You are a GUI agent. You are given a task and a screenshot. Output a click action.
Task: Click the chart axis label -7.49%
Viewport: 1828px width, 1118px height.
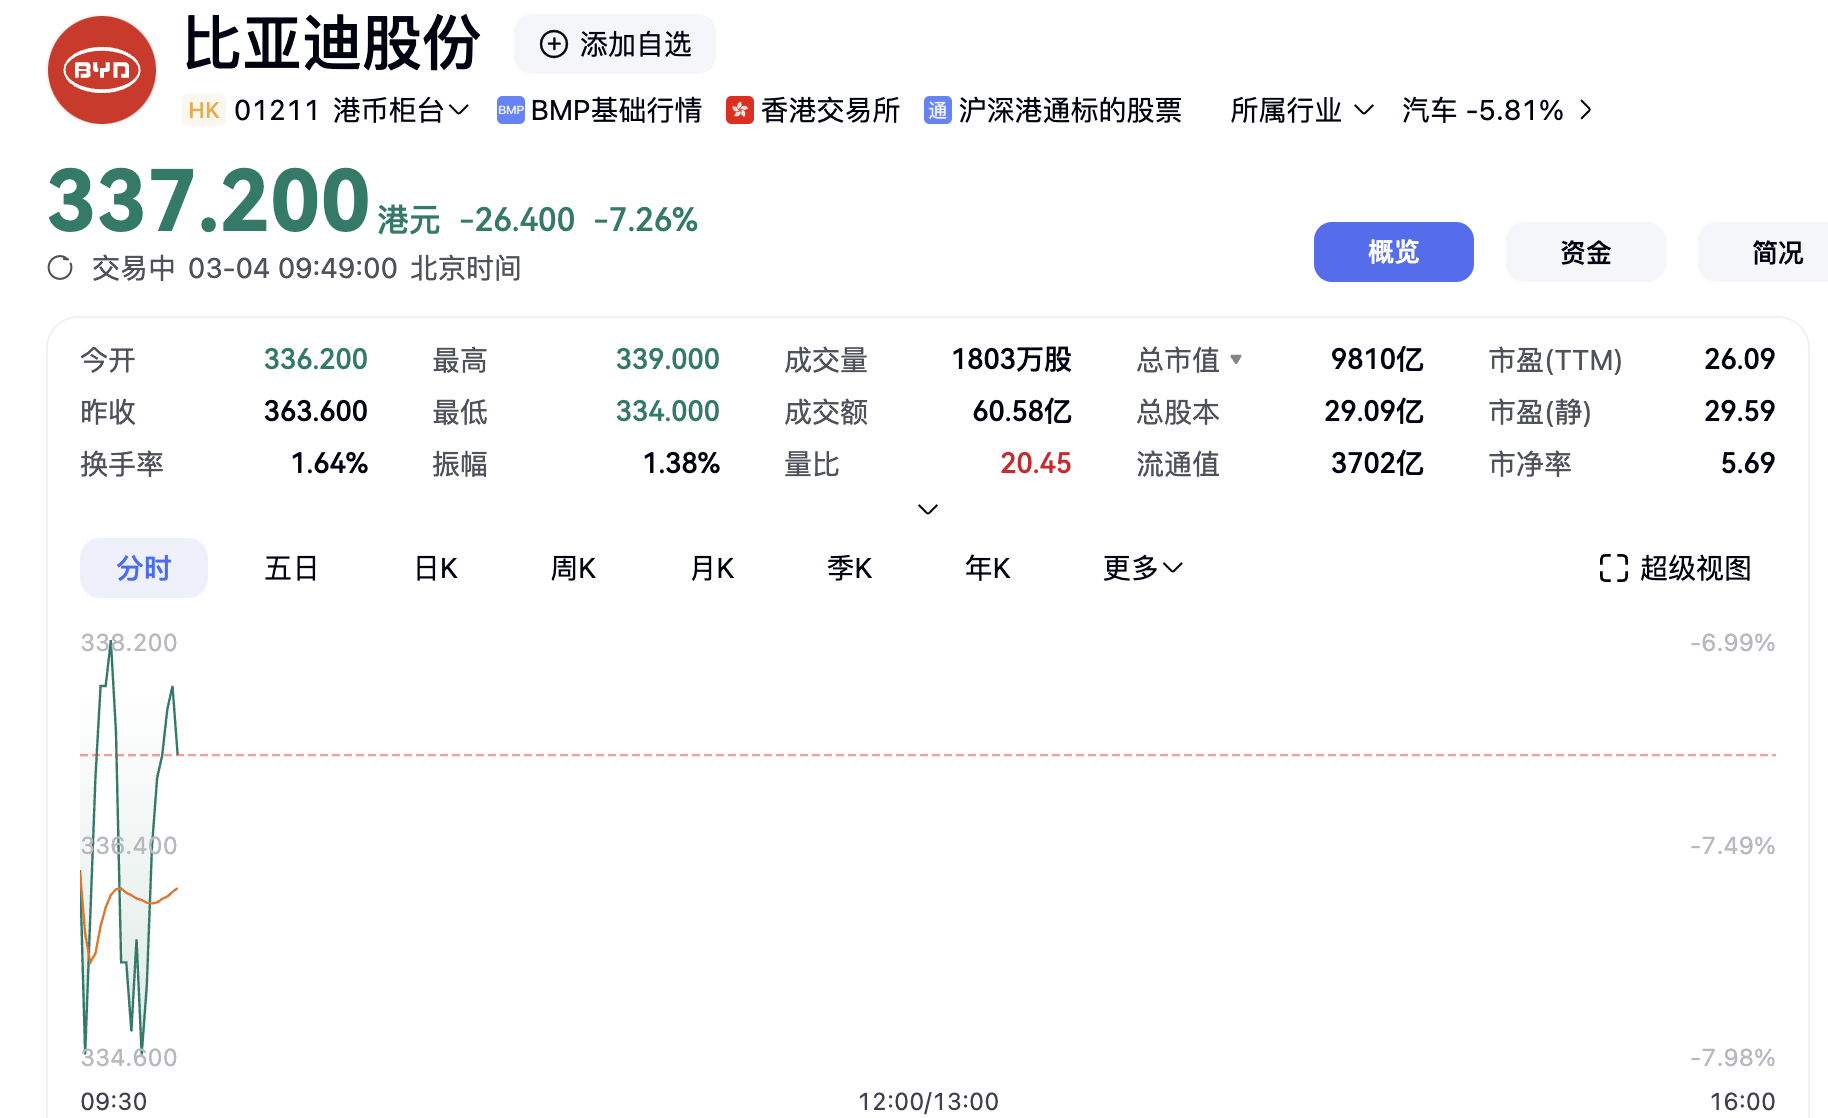(x=1733, y=846)
